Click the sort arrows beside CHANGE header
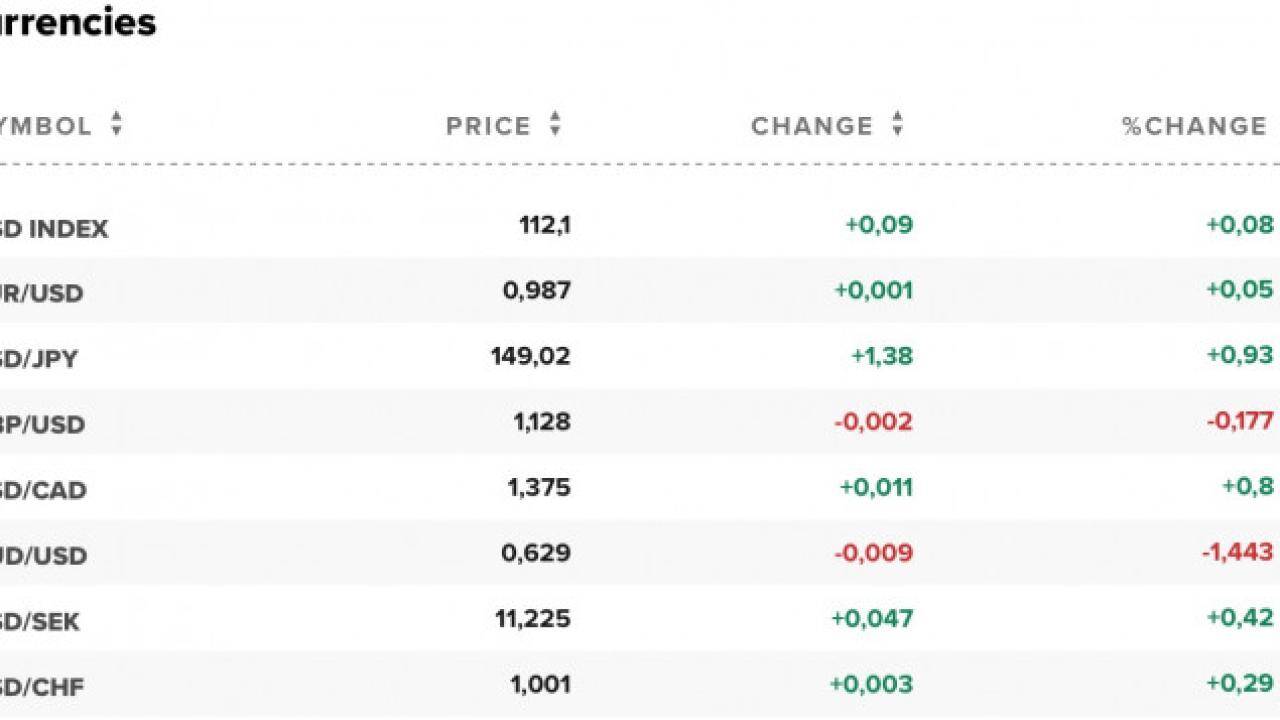The image size is (1280, 720). (897, 125)
